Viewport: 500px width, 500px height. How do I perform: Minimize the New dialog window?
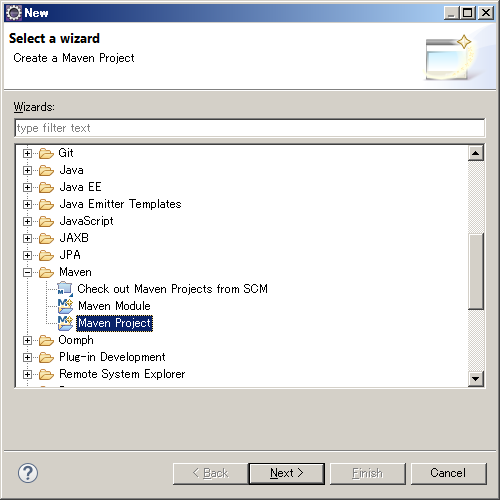click(452, 13)
